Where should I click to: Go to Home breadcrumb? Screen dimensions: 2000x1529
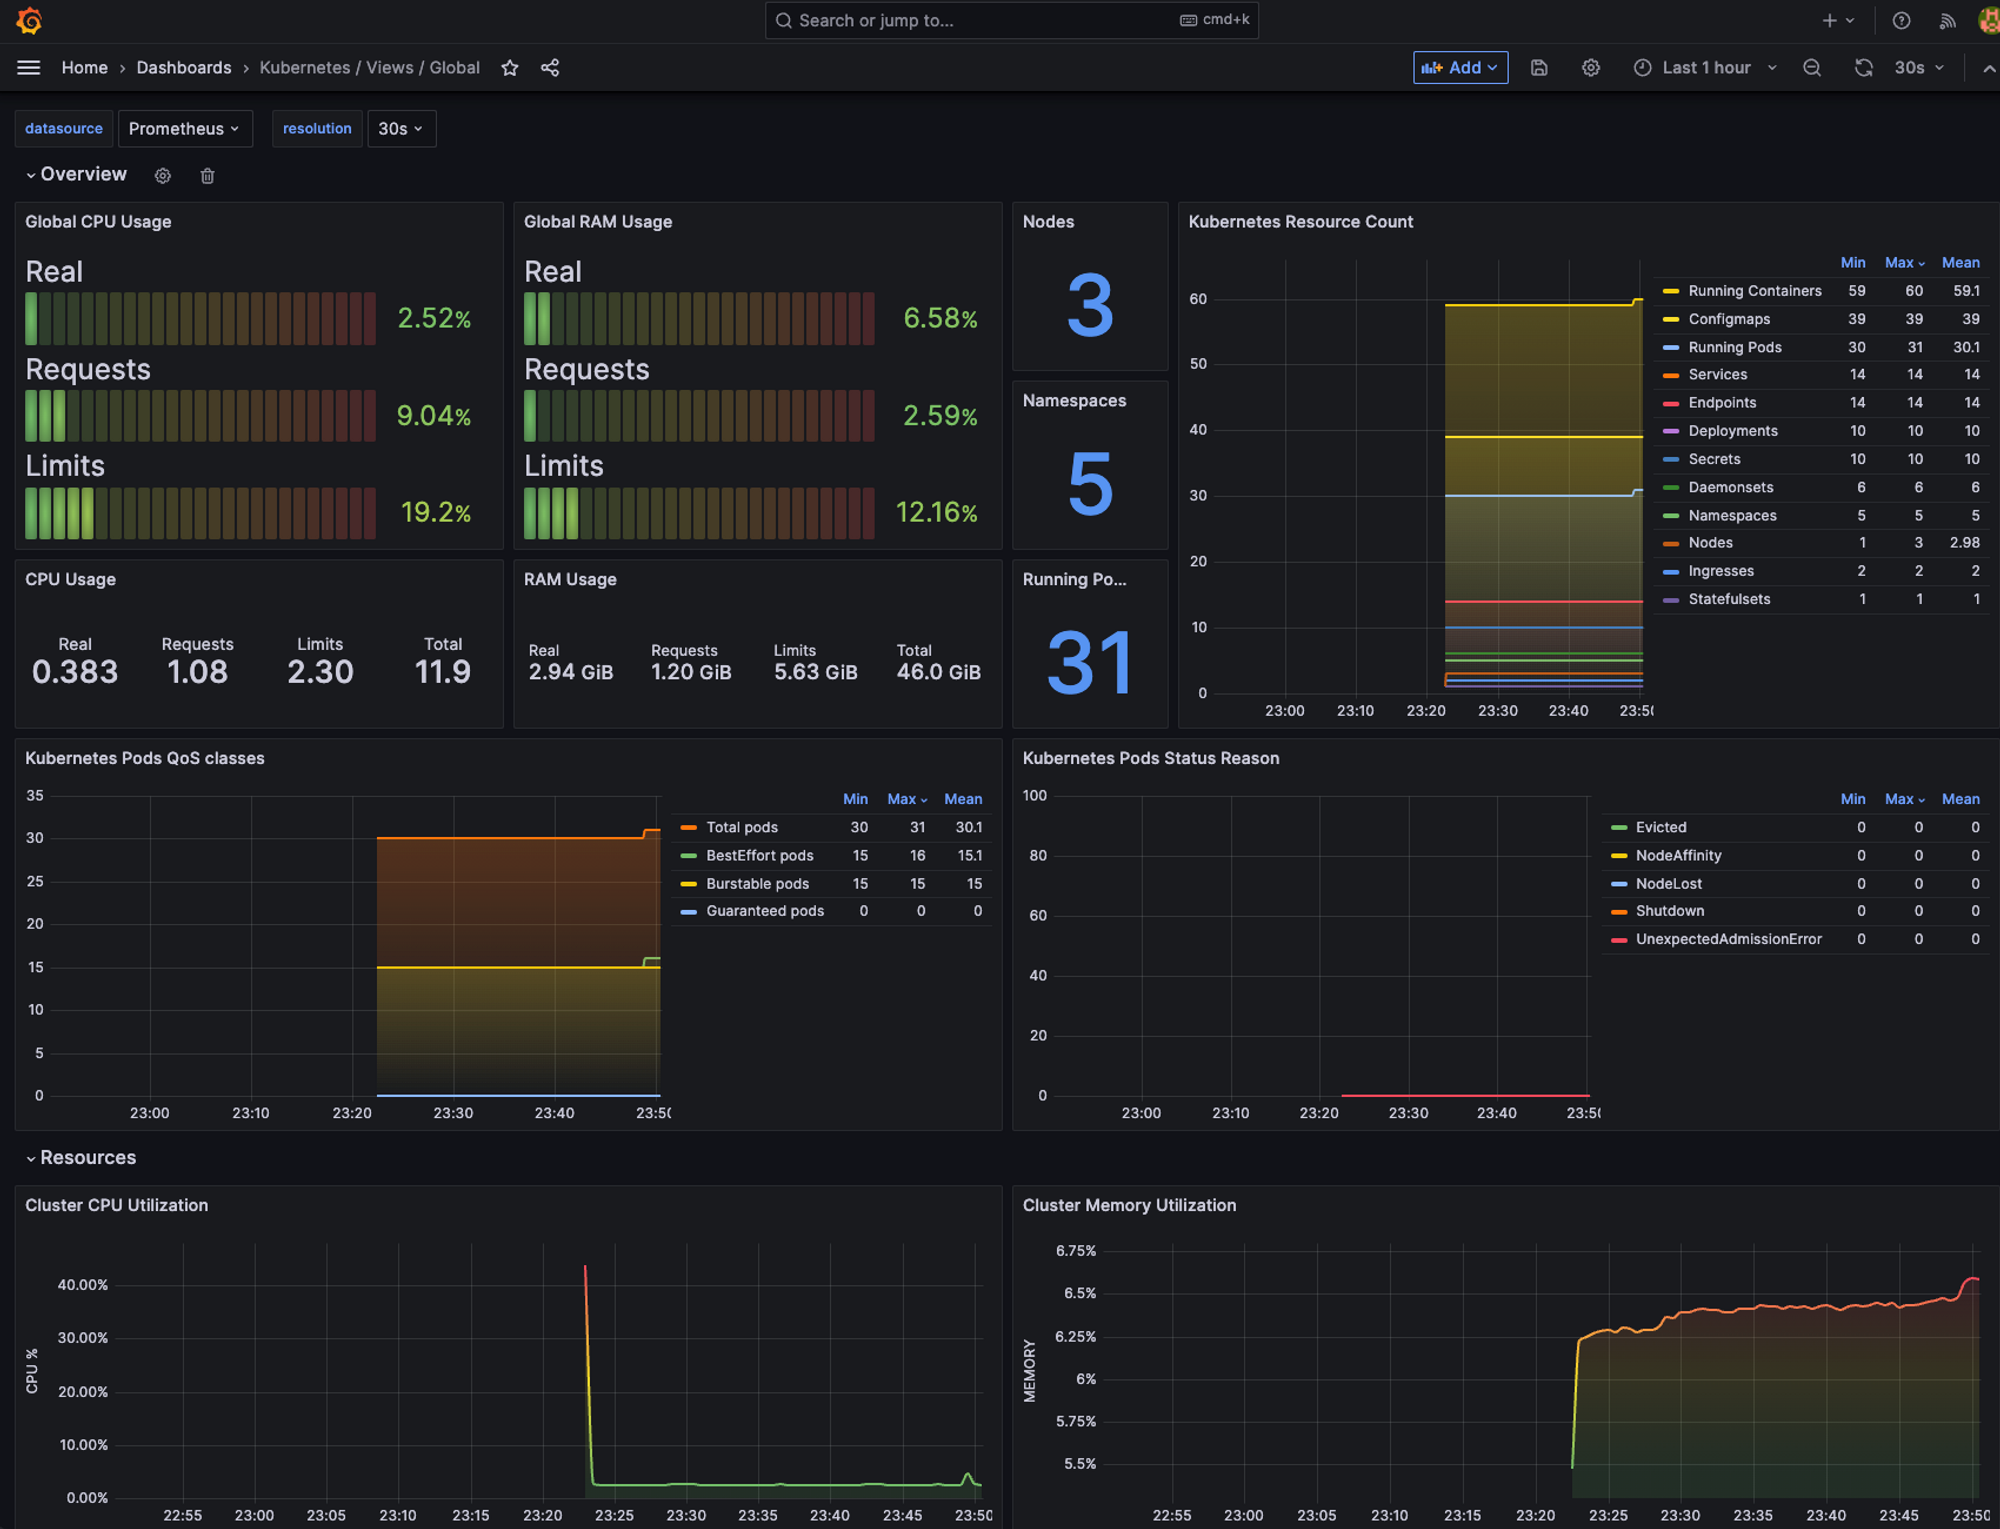84,68
